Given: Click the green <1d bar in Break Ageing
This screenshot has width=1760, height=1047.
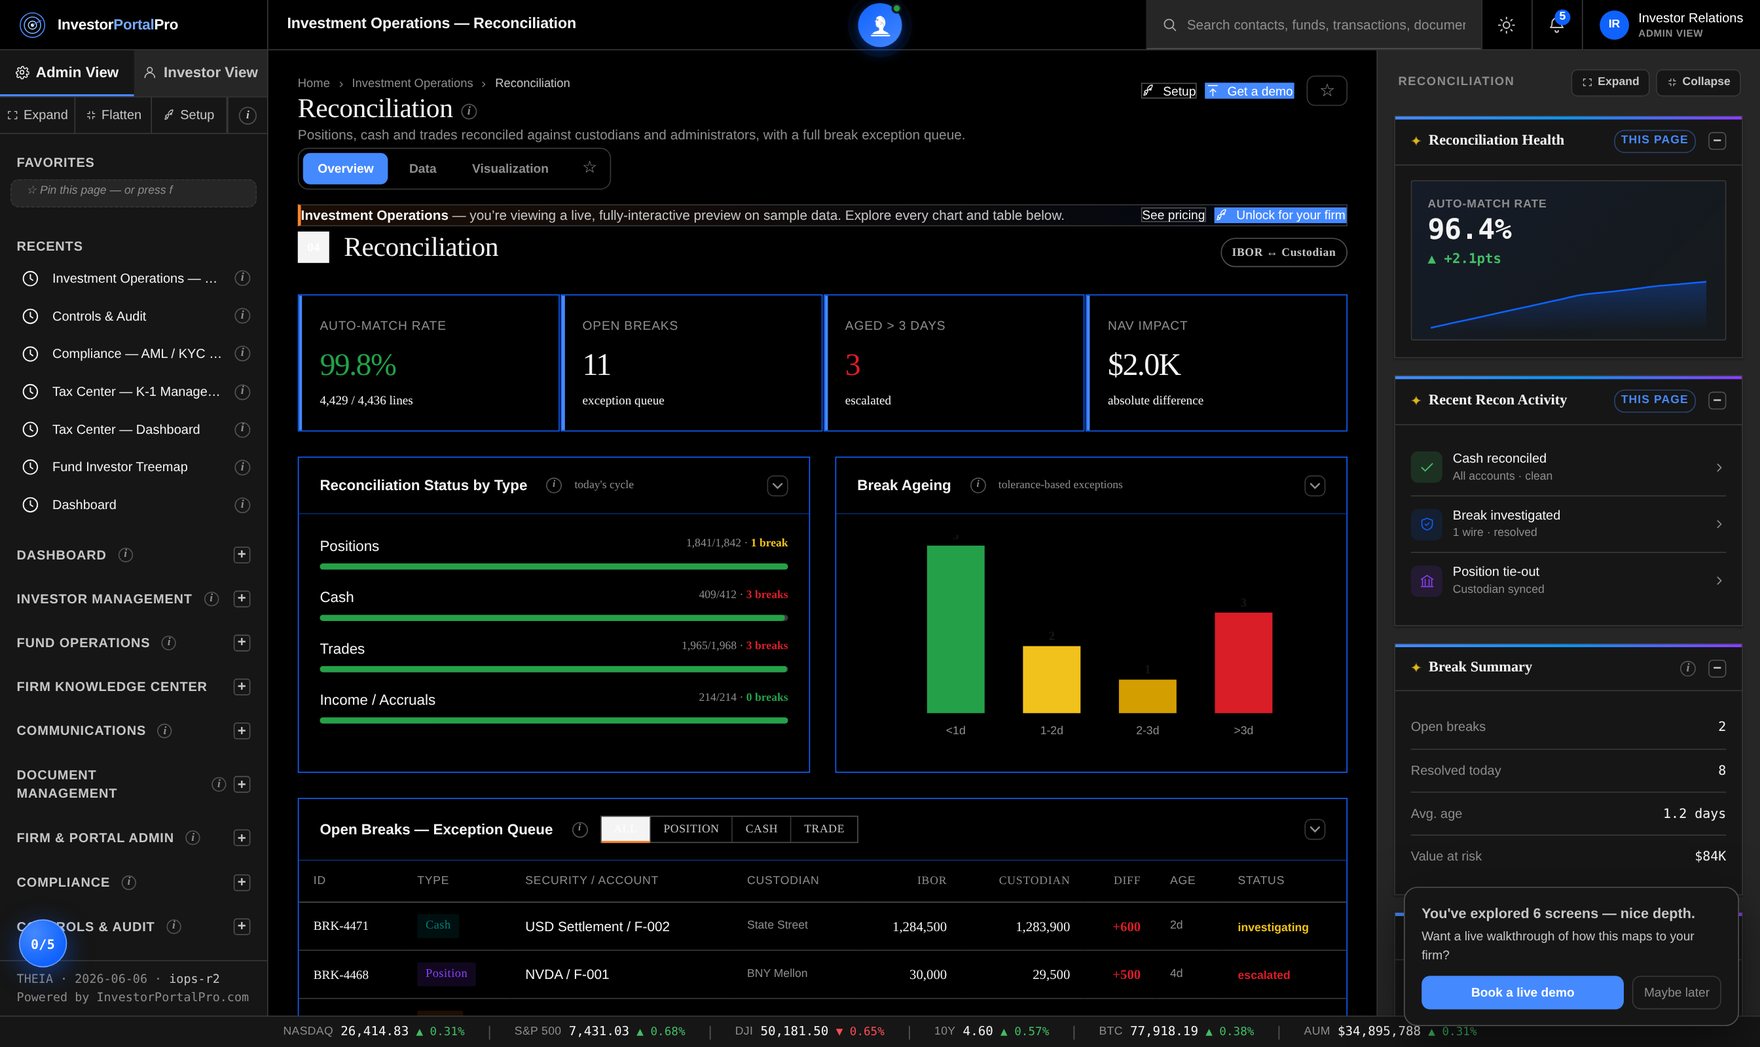Looking at the screenshot, I should [x=955, y=629].
